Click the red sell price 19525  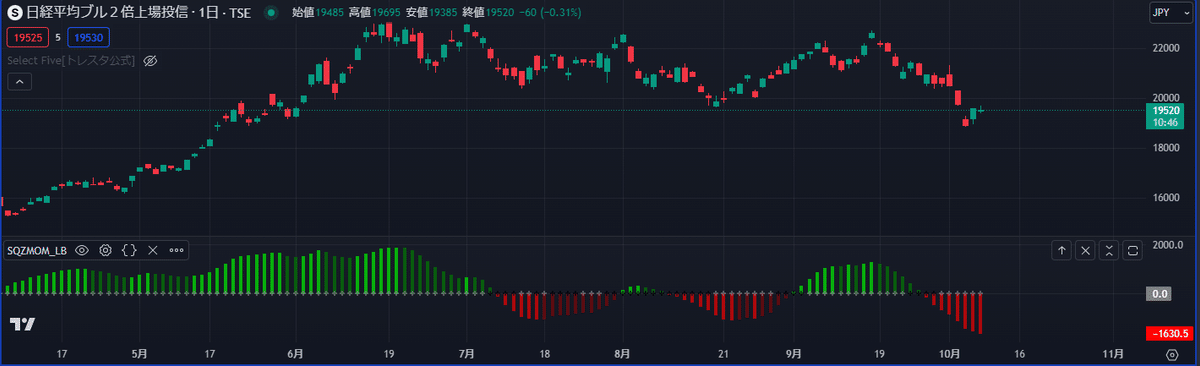[27, 37]
